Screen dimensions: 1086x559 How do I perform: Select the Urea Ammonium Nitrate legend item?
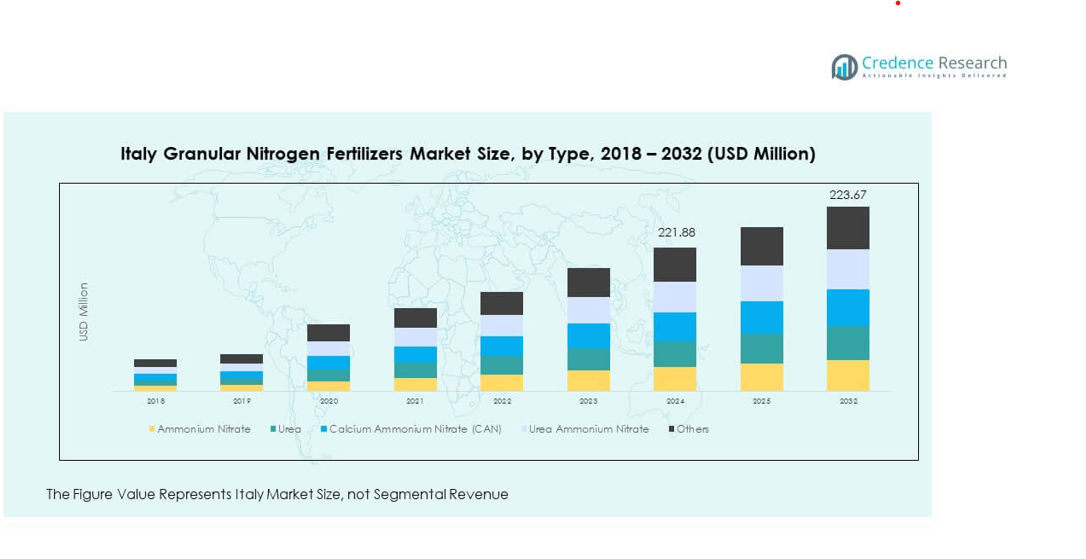(x=588, y=429)
